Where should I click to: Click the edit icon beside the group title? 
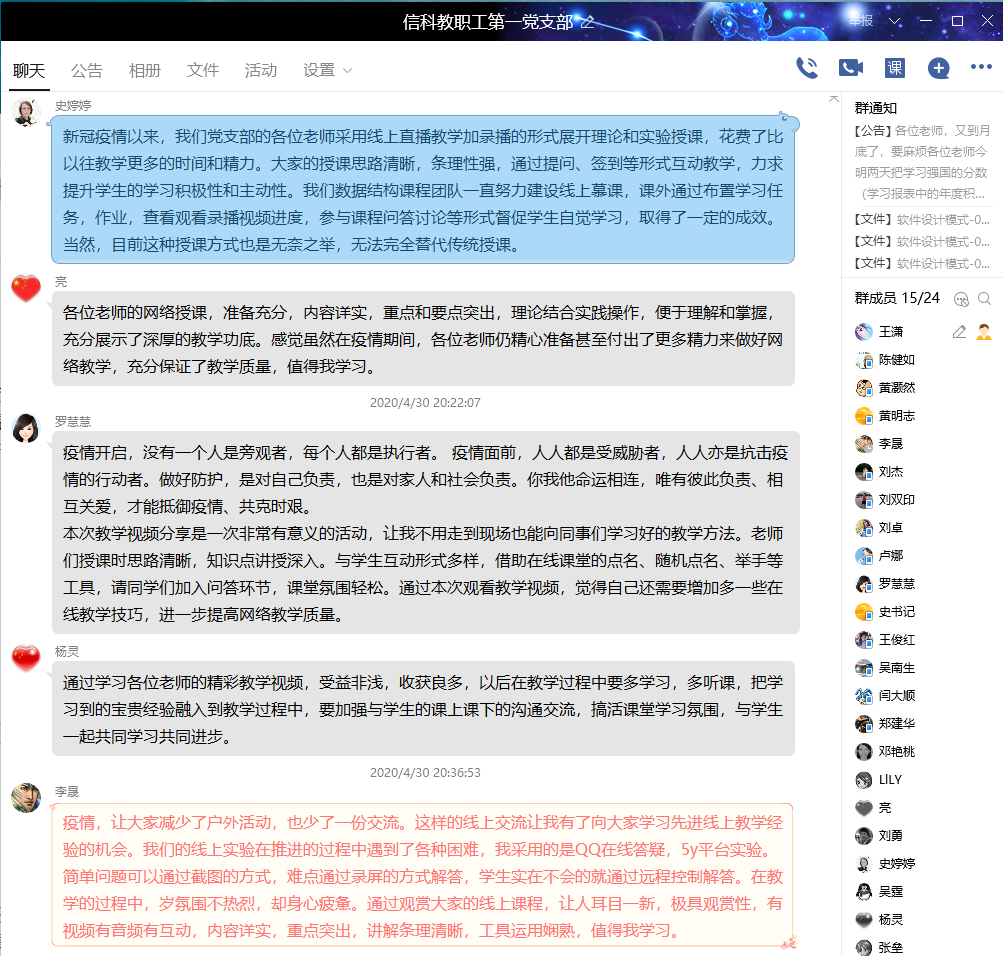click(x=588, y=22)
